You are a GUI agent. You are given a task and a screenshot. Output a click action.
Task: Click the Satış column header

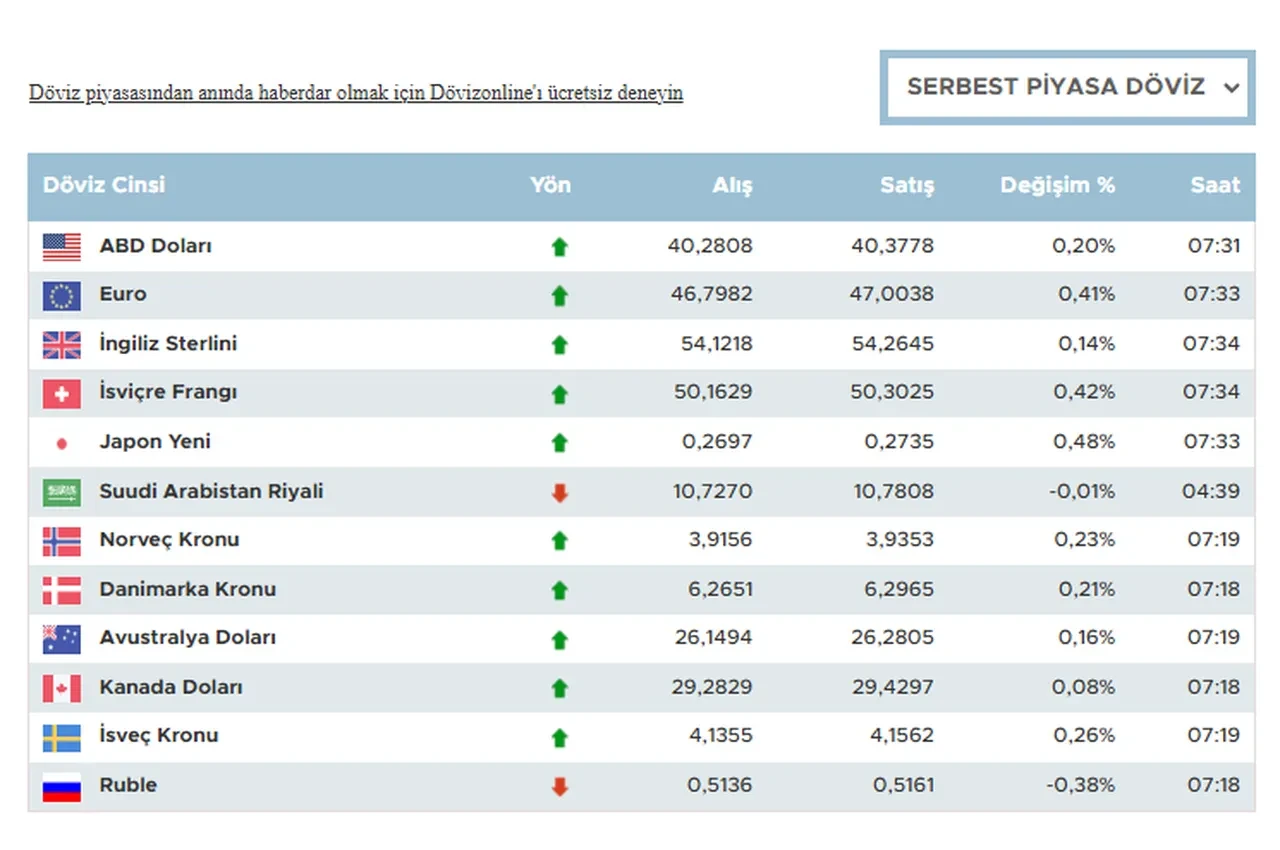907,185
